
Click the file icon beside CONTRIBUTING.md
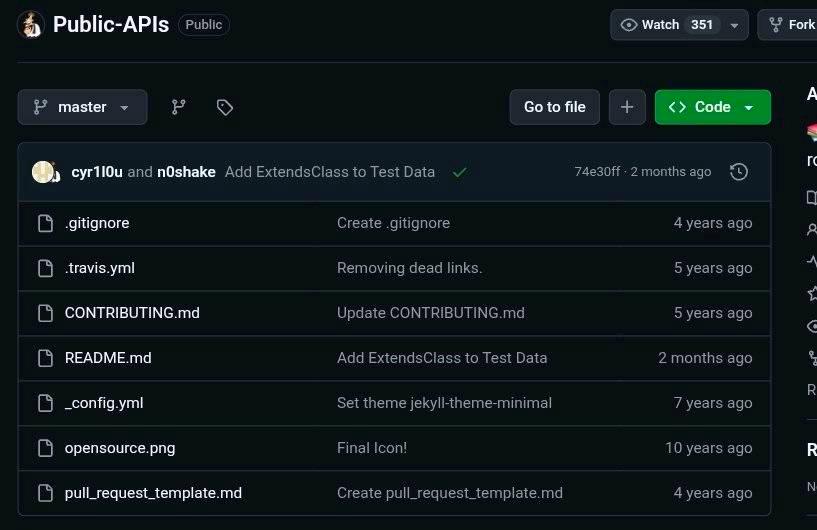pyautogui.click(x=45, y=313)
